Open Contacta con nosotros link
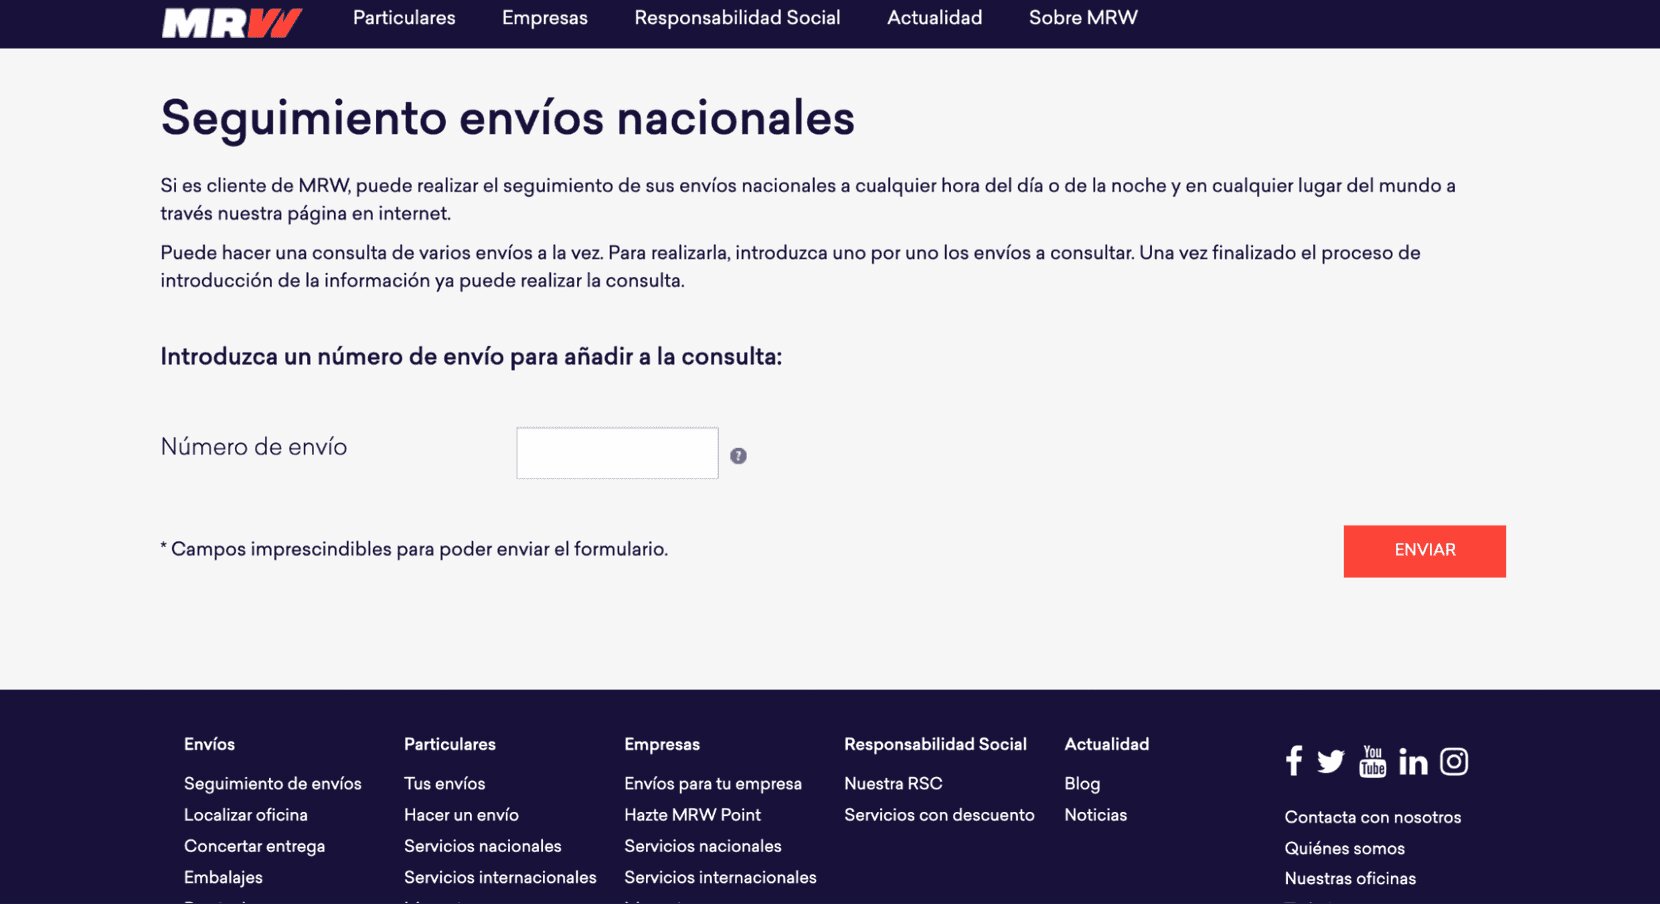 click(x=1373, y=817)
